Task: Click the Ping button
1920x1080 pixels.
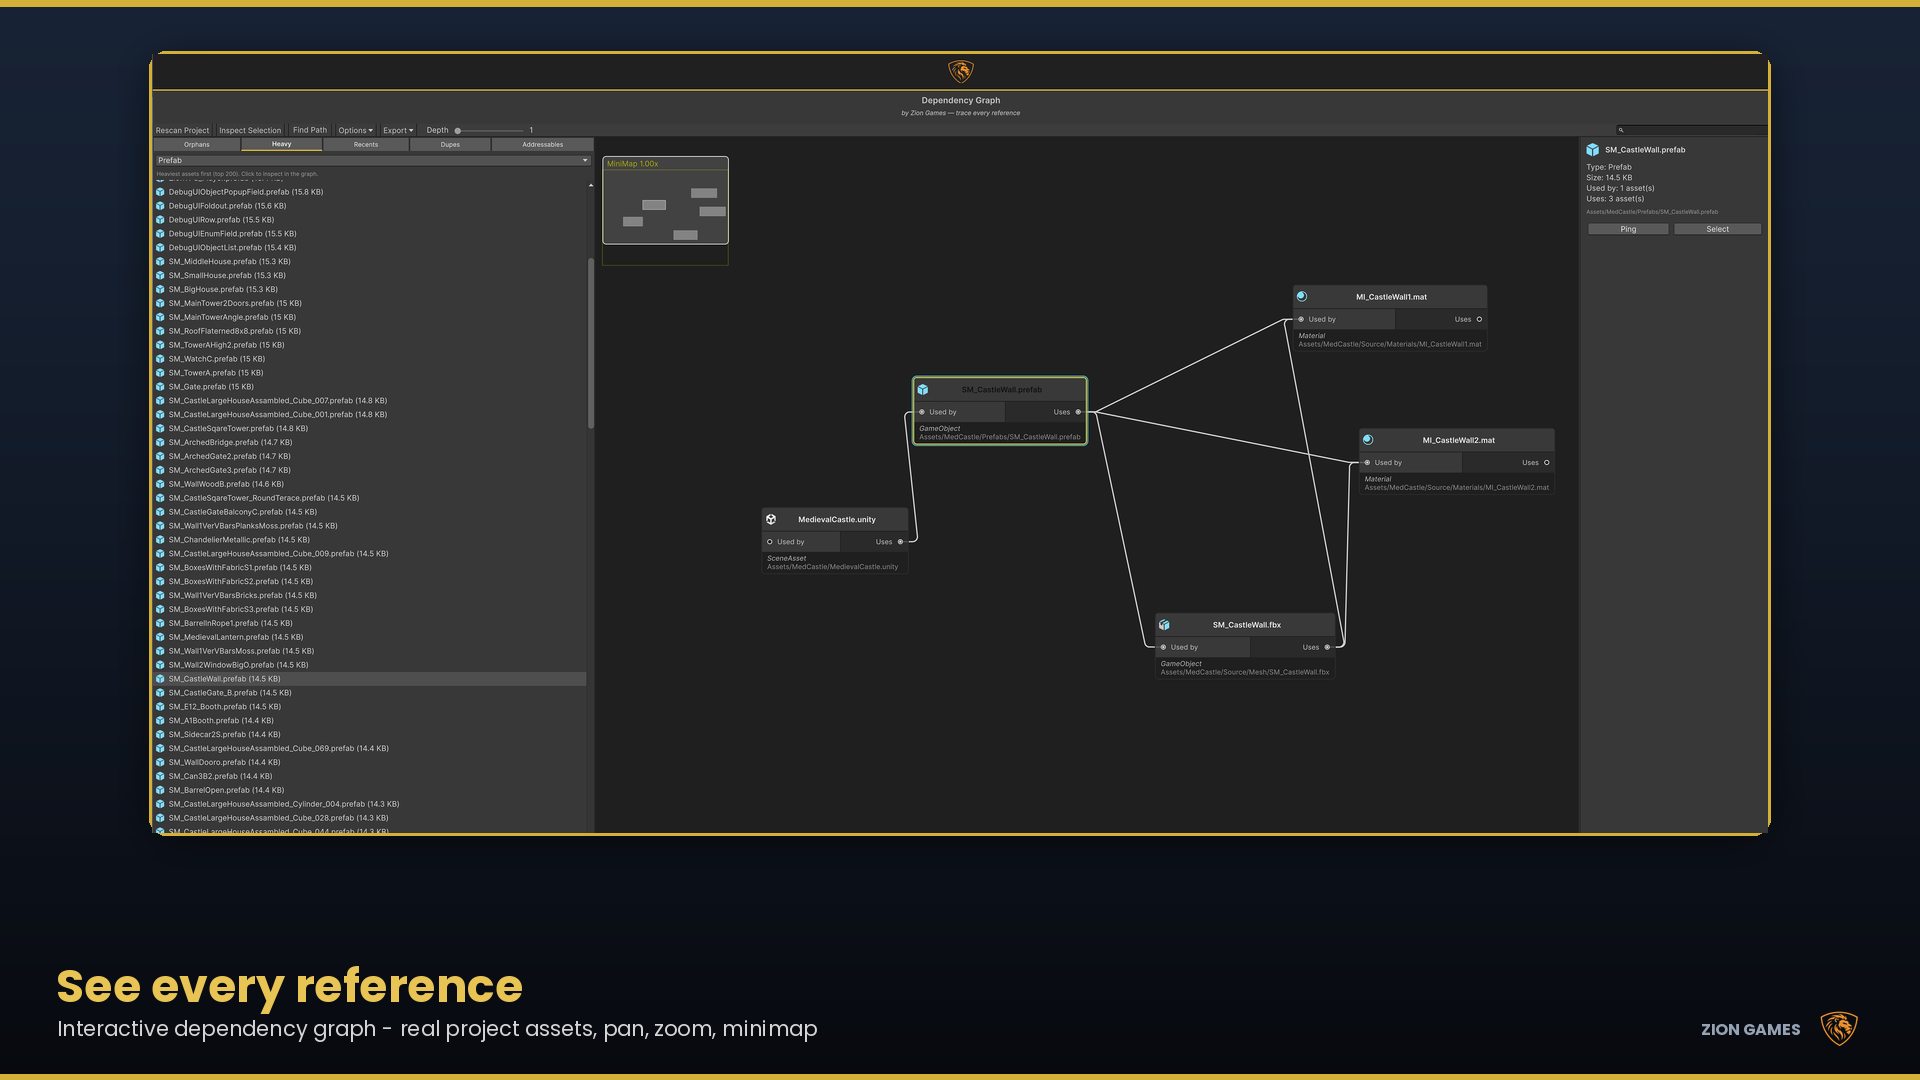Action: click(1628, 229)
